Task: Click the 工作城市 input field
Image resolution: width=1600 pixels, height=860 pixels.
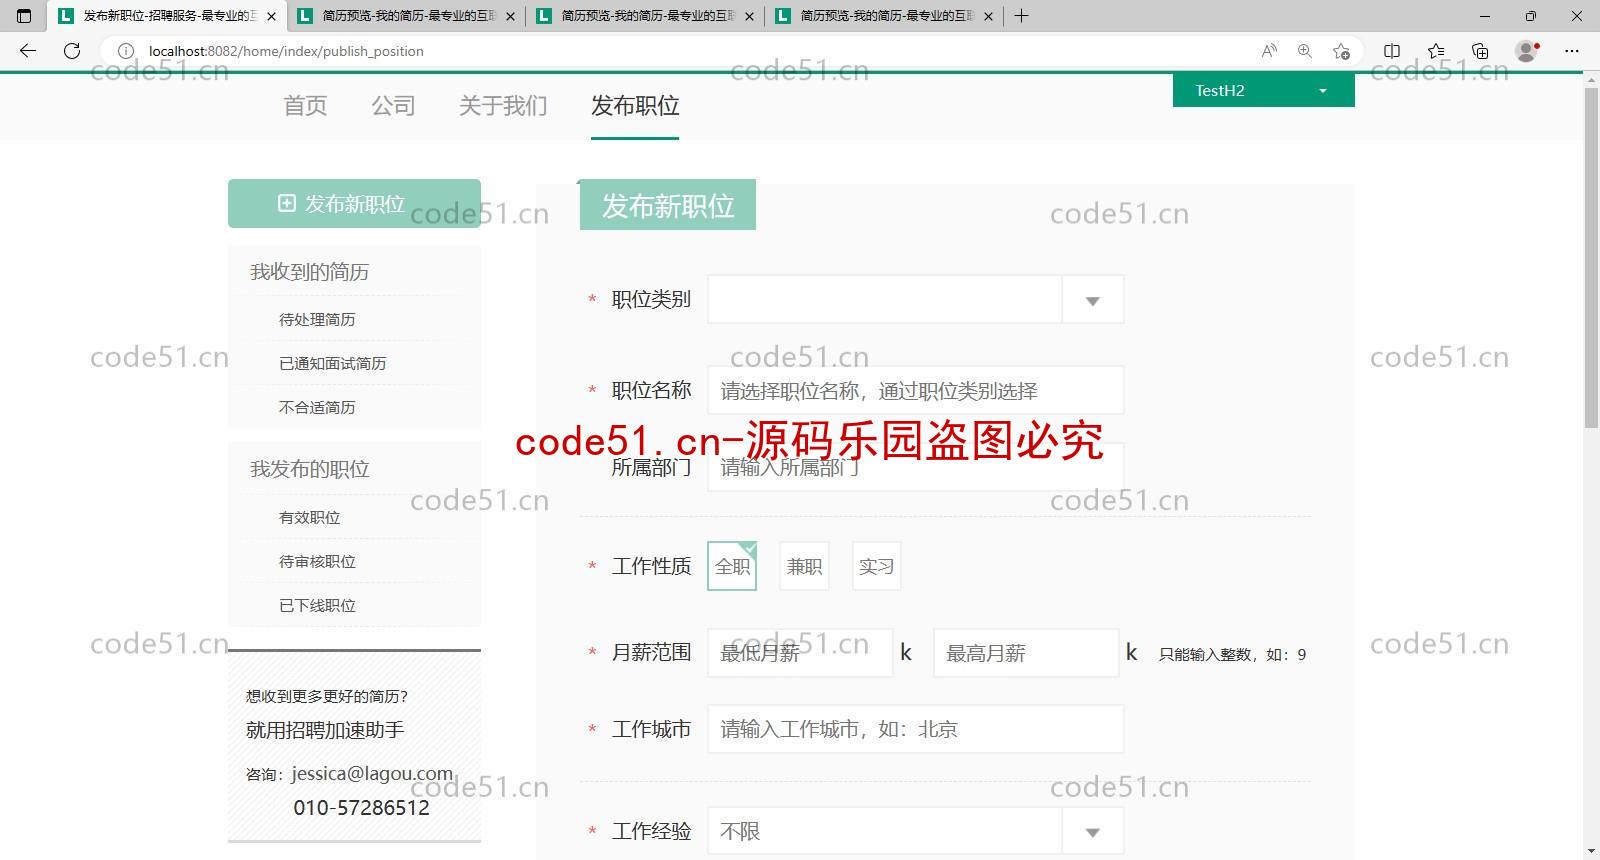Action: click(915, 729)
